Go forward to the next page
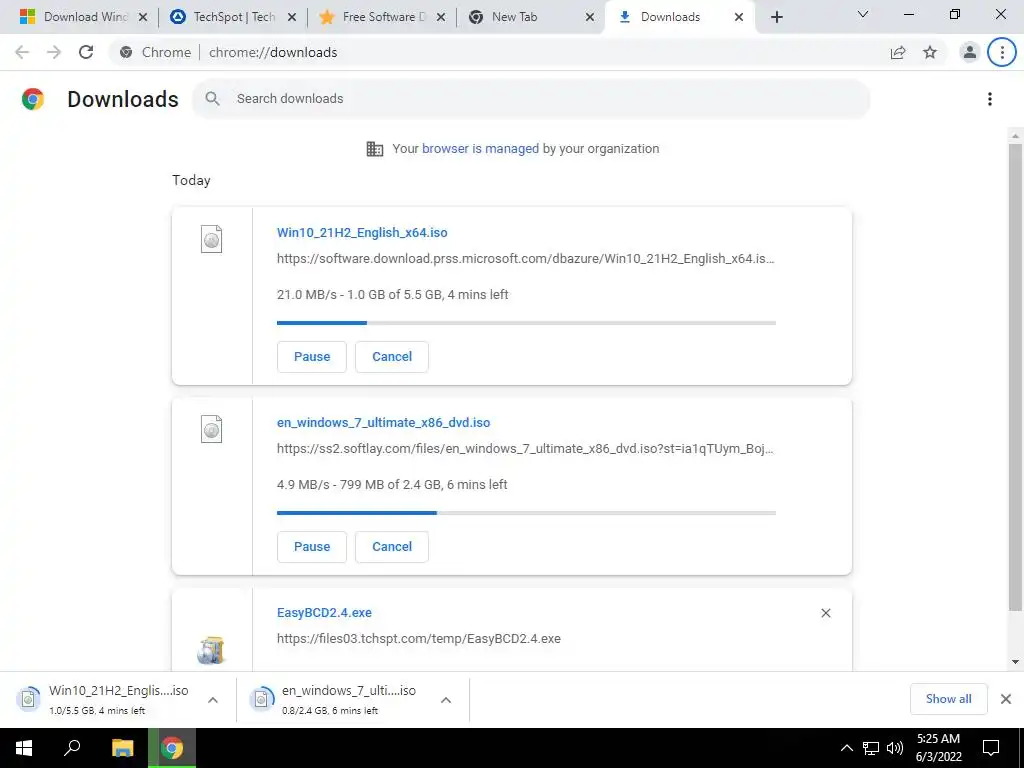This screenshot has width=1024, height=768. 54,52
